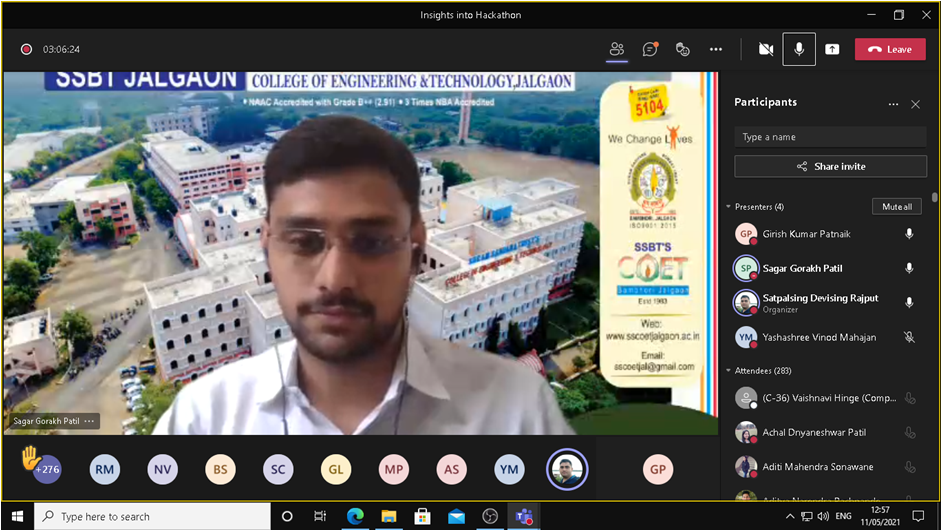The height and width of the screenshot is (531, 942).
Task: Click the taskbar search box
Action: click(153, 517)
